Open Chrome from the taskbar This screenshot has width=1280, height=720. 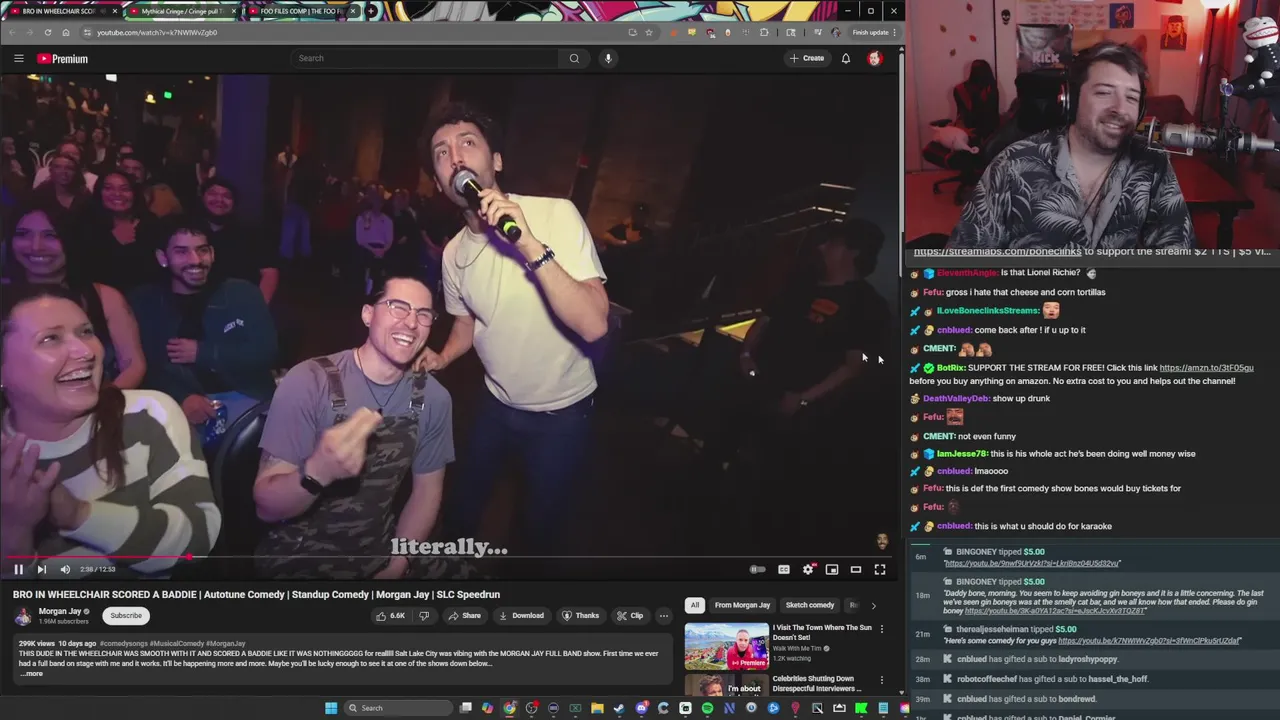(509, 708)
